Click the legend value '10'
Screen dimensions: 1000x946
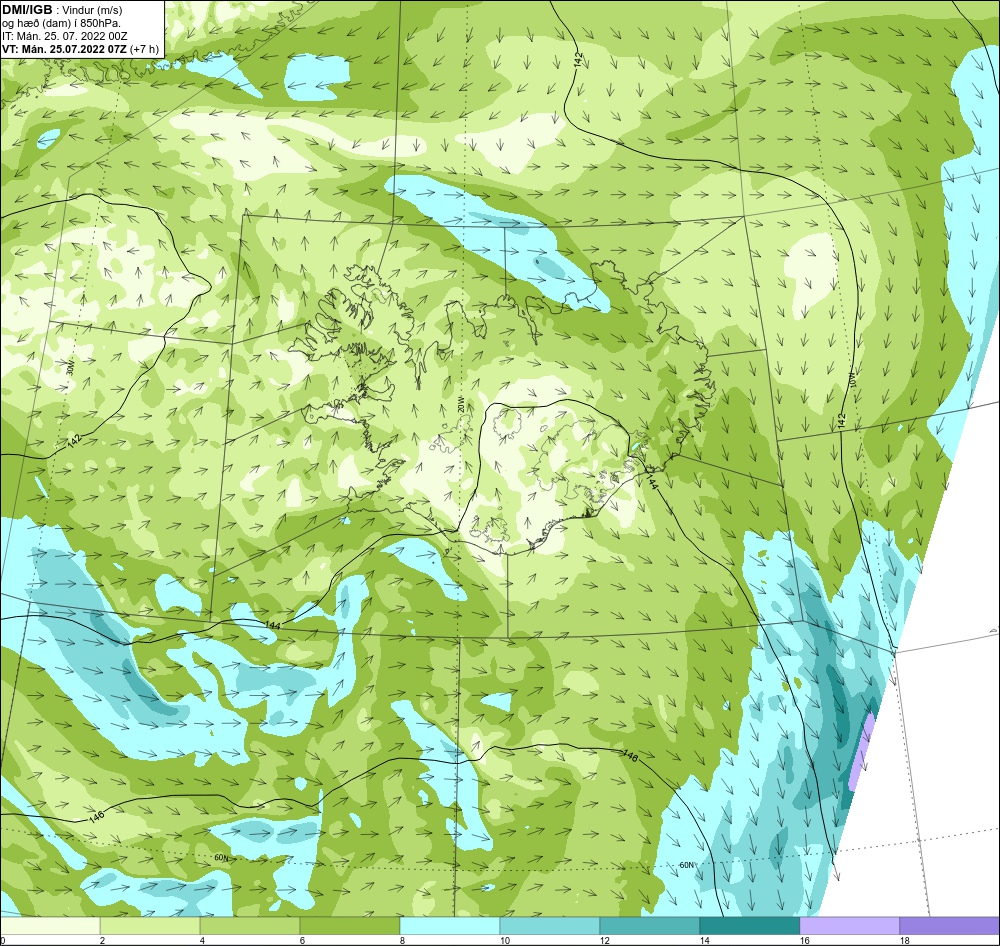504,940
